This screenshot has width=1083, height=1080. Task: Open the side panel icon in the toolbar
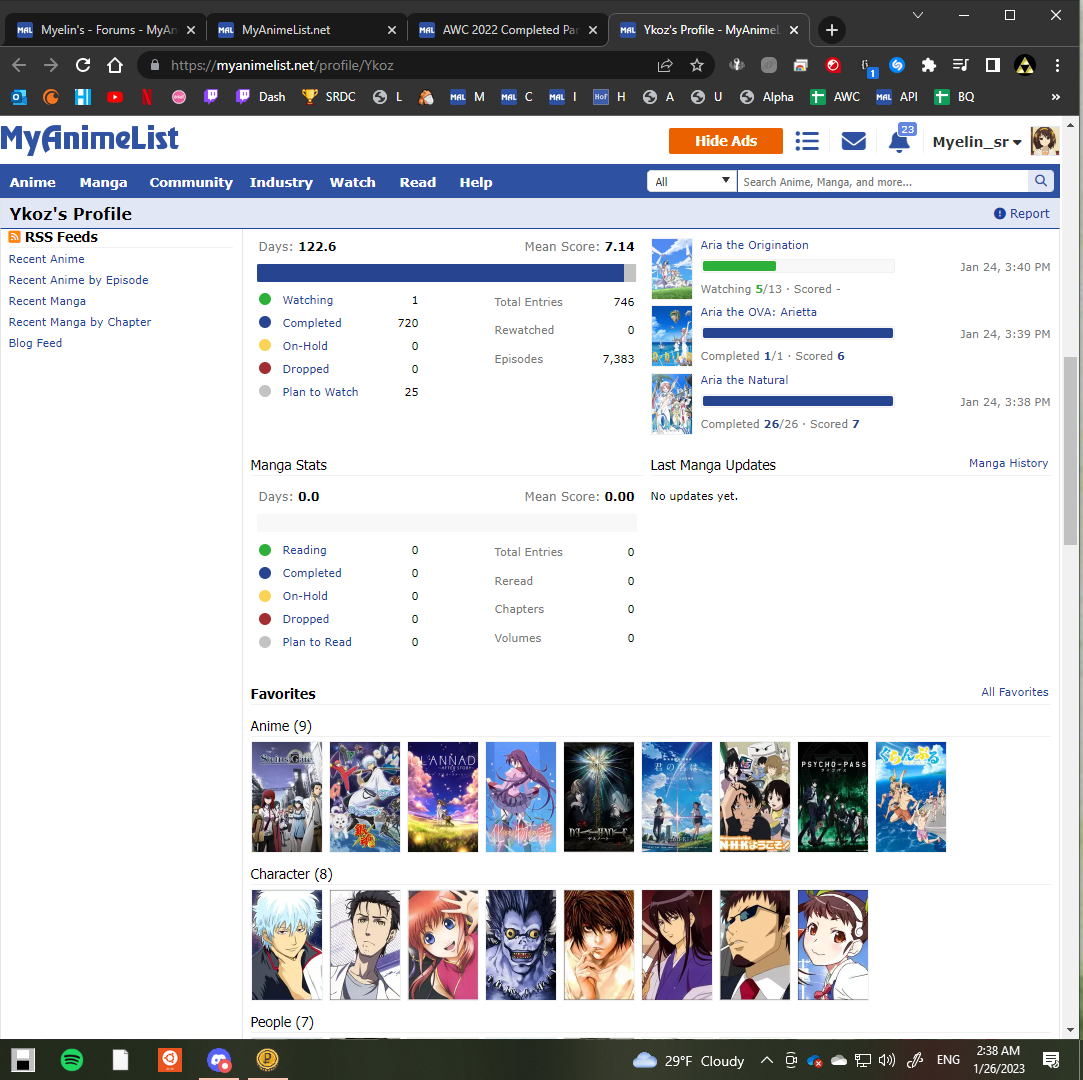coord(993,66)
